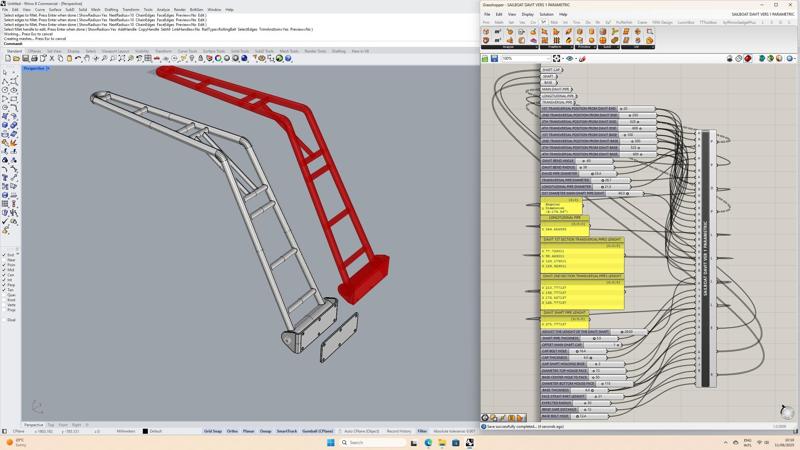Click SmartTrack in Rhino status bar

(x=287, y=431)
